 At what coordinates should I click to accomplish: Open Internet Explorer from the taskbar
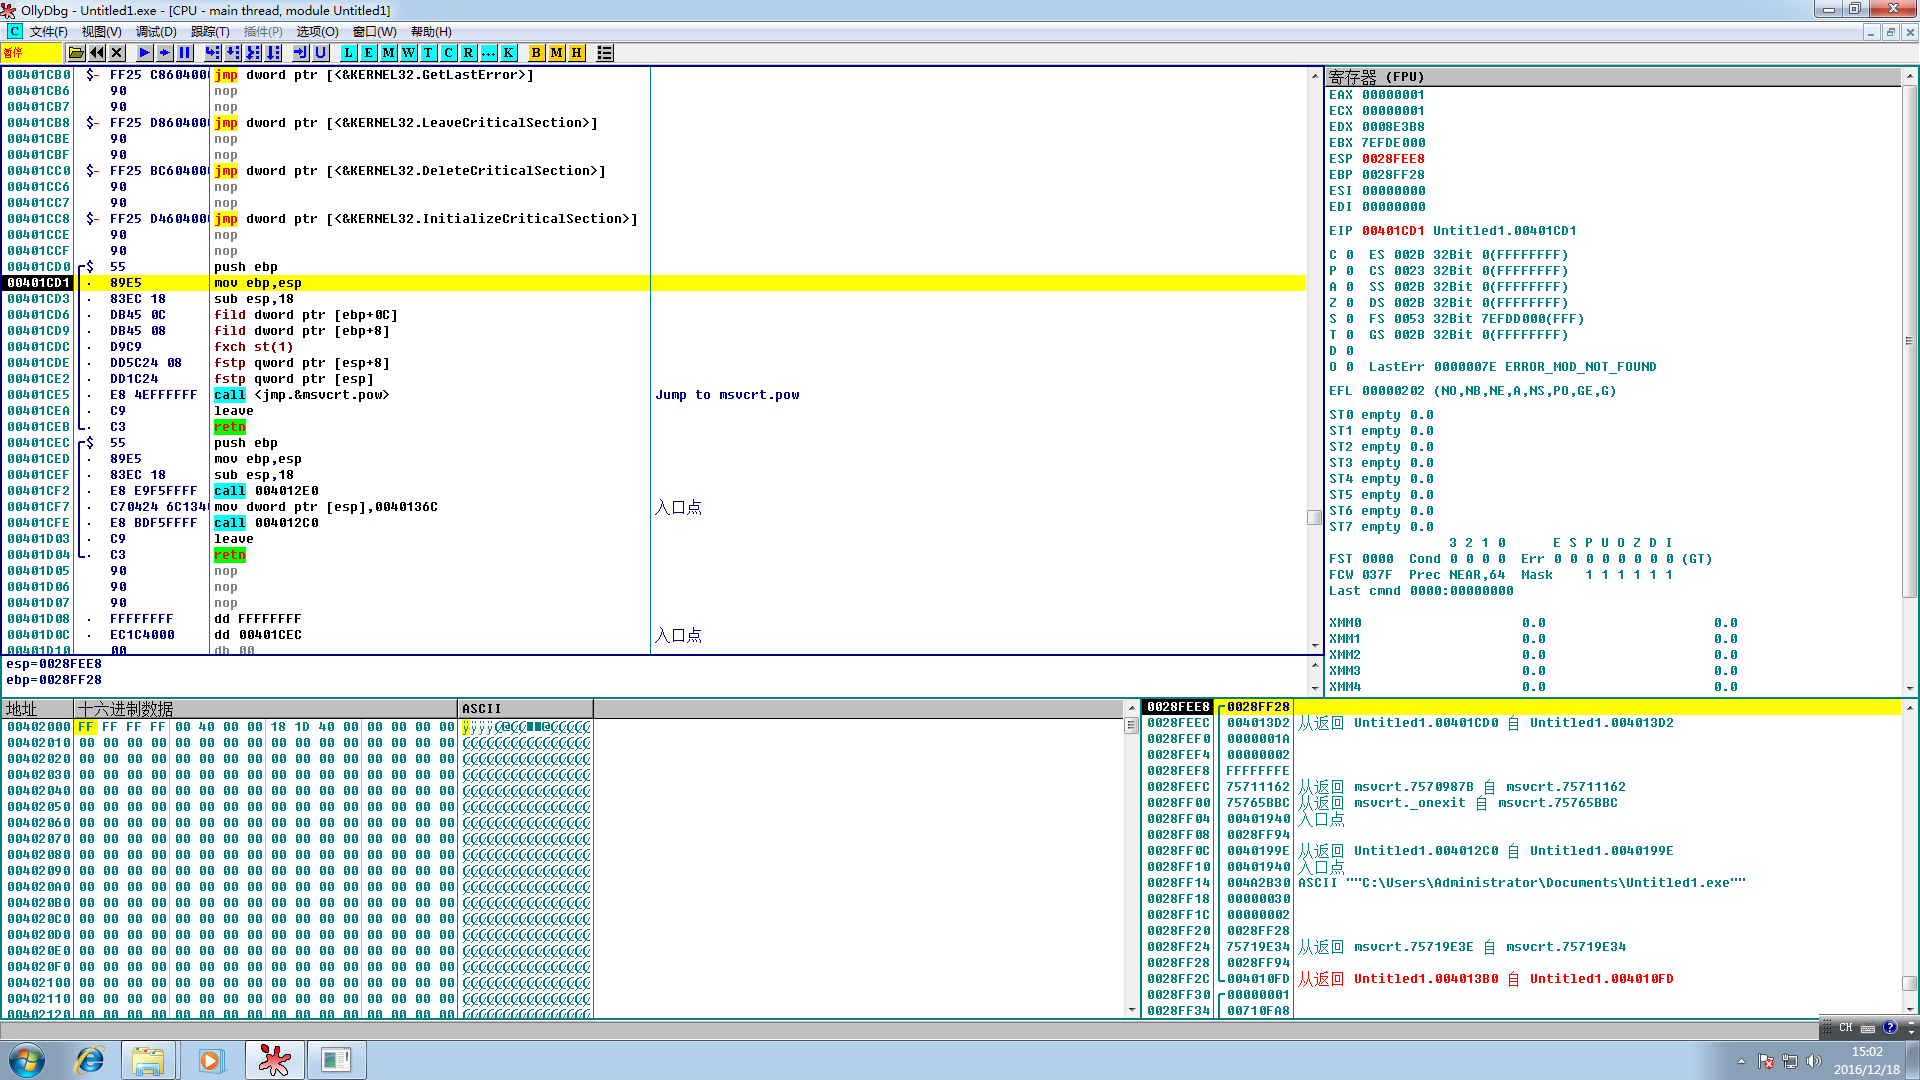[90, 1060]
